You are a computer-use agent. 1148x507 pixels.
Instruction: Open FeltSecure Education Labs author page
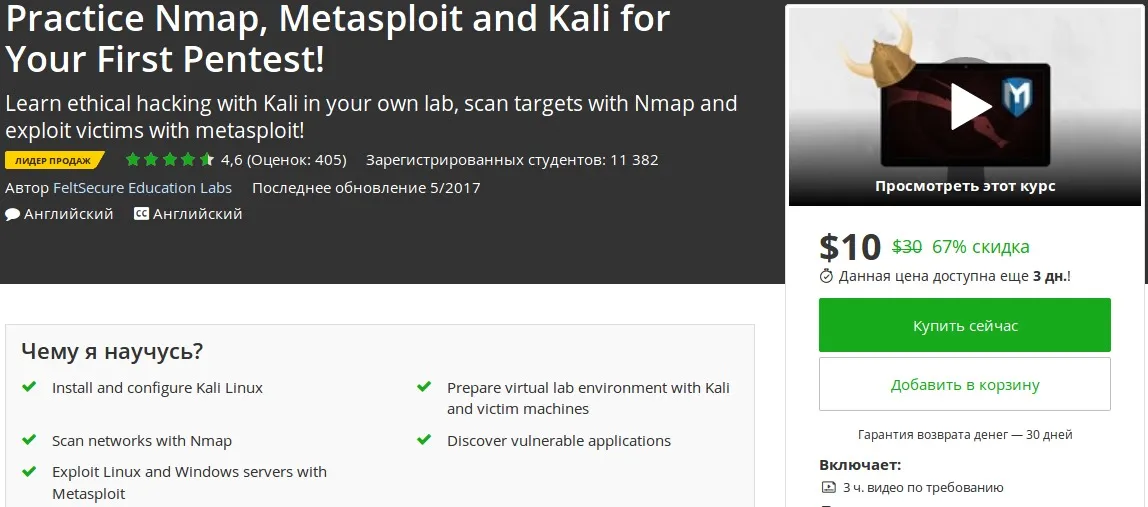pyautogui.click(x=142, y=188)
